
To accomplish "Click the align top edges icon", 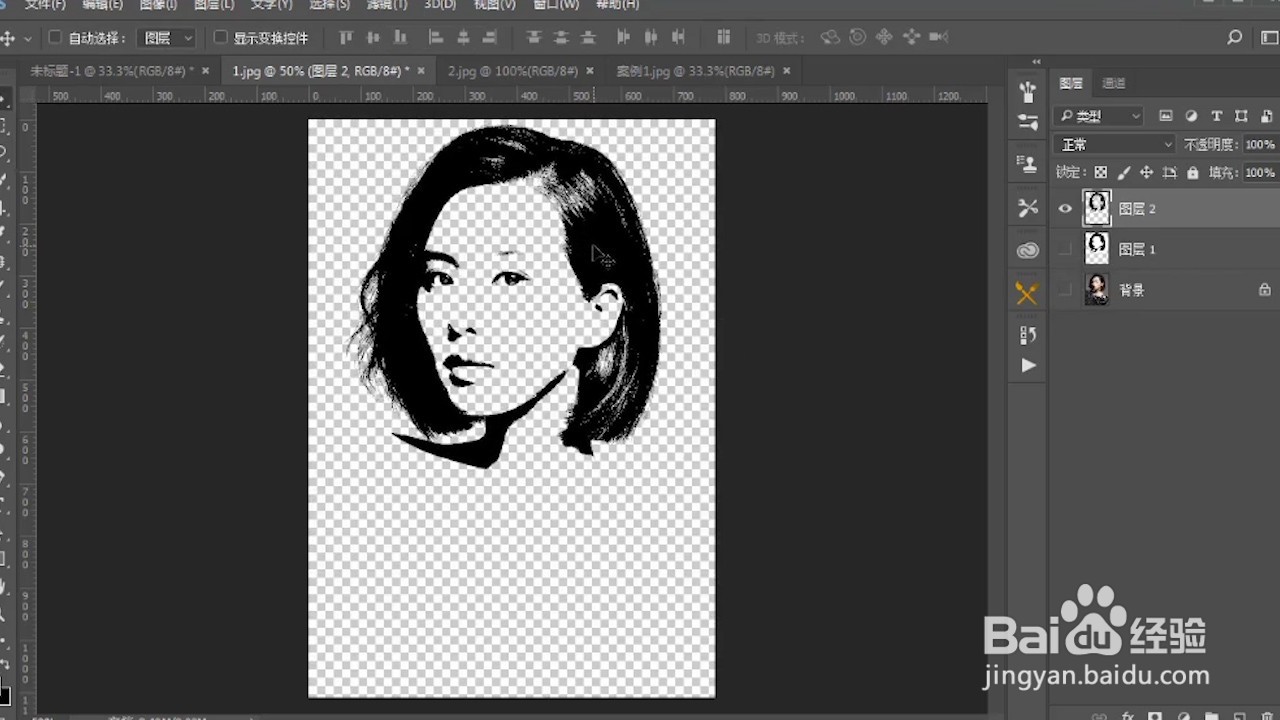I will coord(345,37).
